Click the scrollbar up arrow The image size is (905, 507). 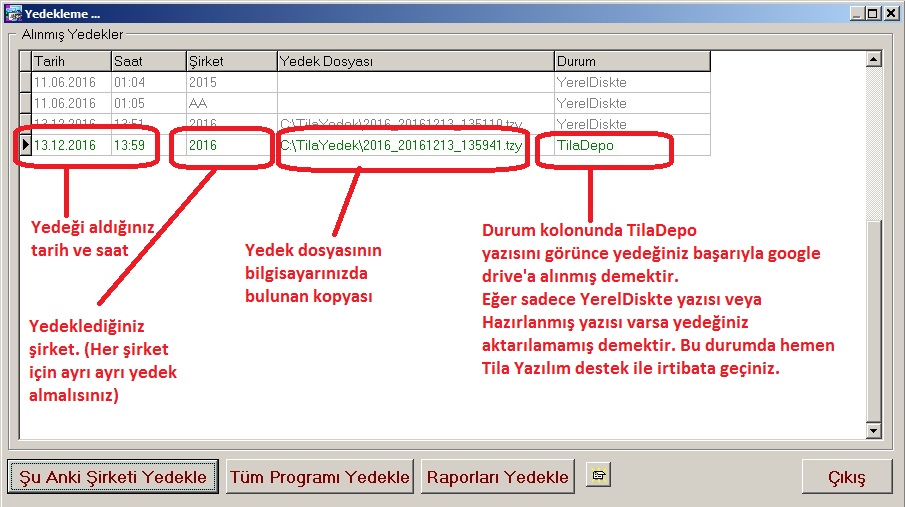(x=874, y=59)
